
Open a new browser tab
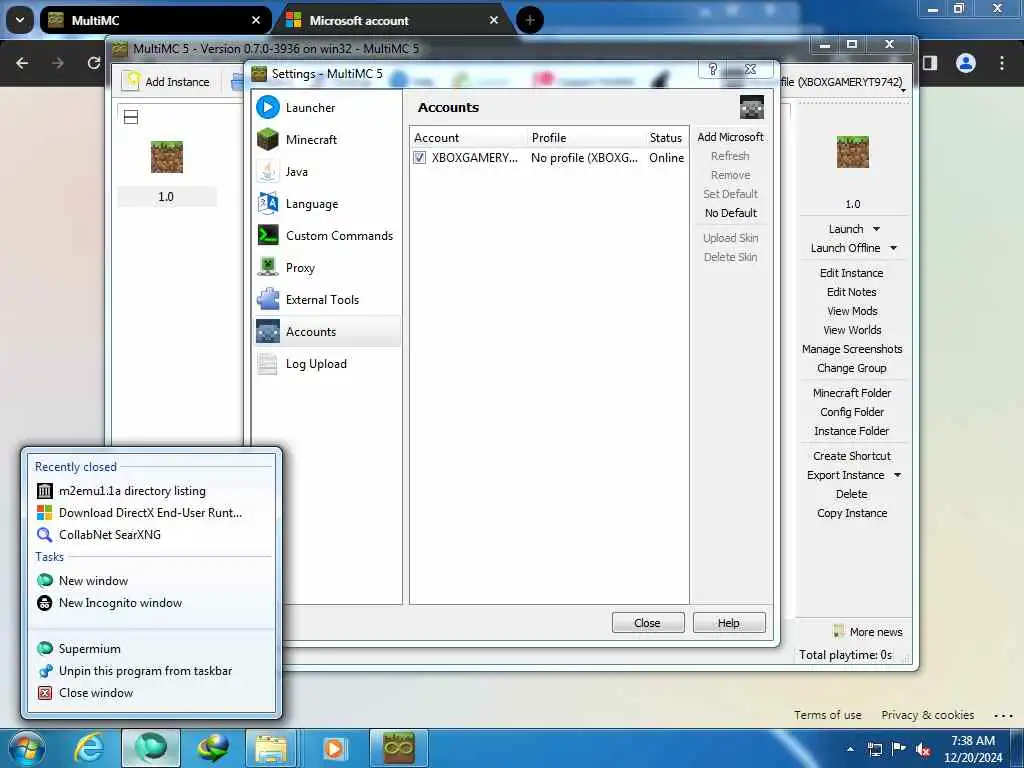click(530, 20)
